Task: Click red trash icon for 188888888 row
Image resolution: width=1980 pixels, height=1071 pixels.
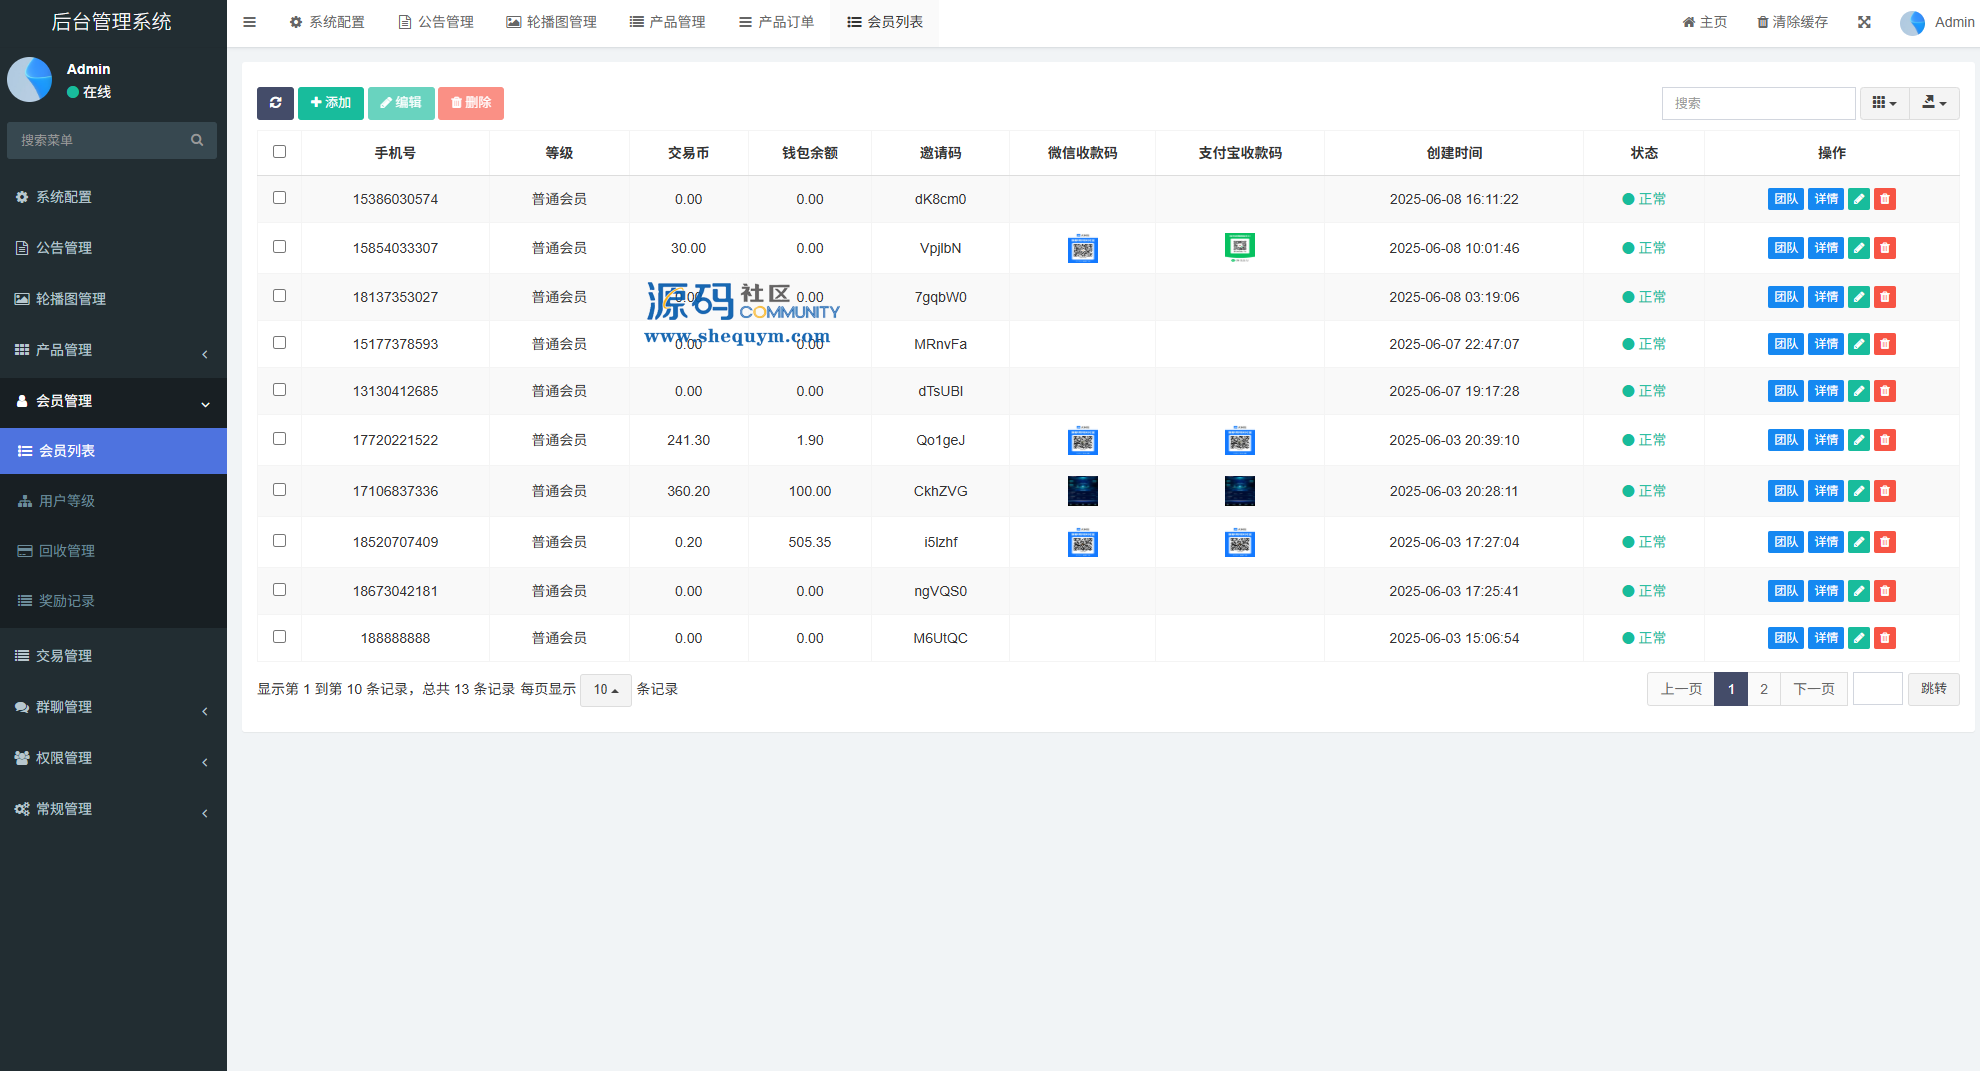Action: [1884, 638]
